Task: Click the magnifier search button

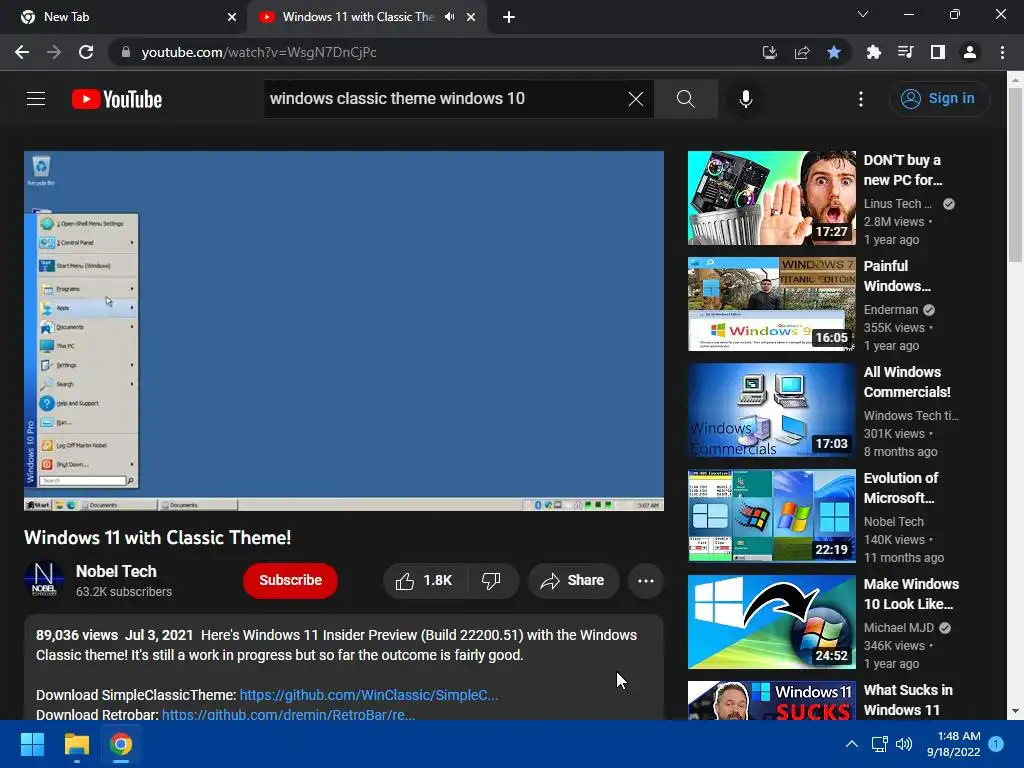Action: 686,99
